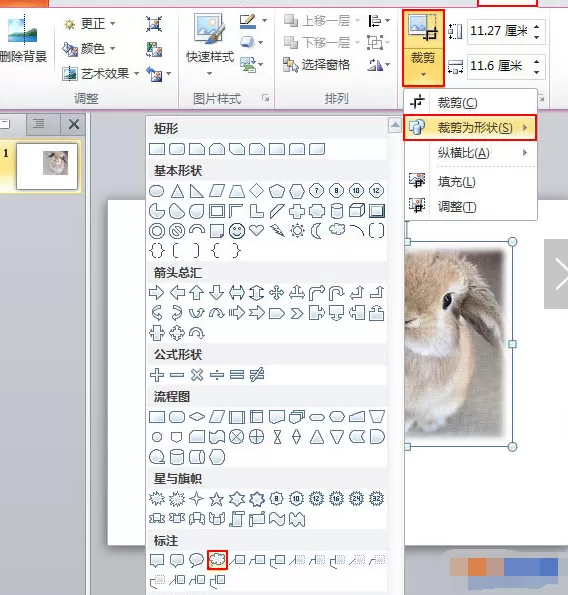
Task: Choose 调整(T) in the crop menu
Action: point(470,207)
